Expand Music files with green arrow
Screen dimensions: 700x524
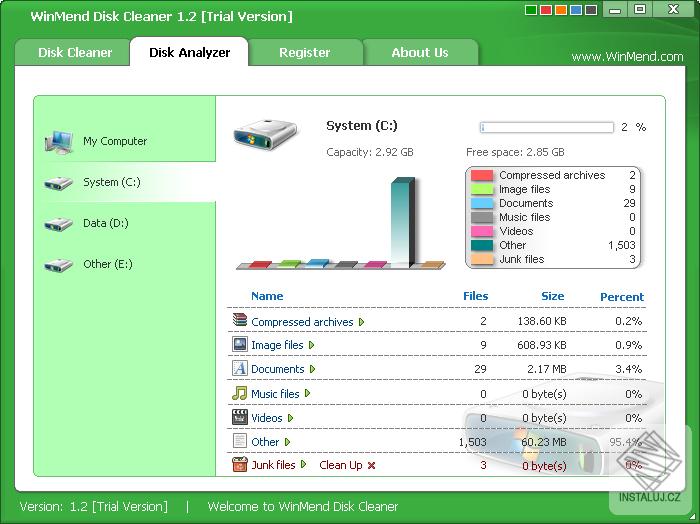click(307, 393)
